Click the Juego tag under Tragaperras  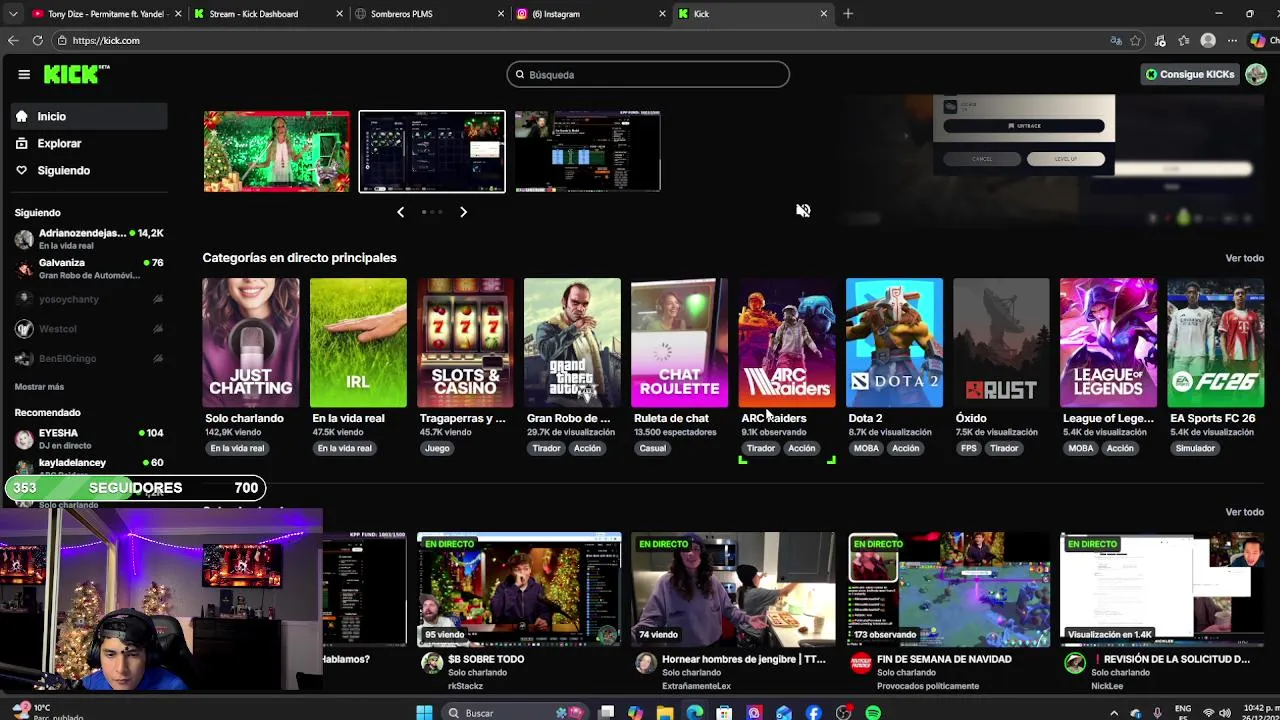(x=437, y=448)
